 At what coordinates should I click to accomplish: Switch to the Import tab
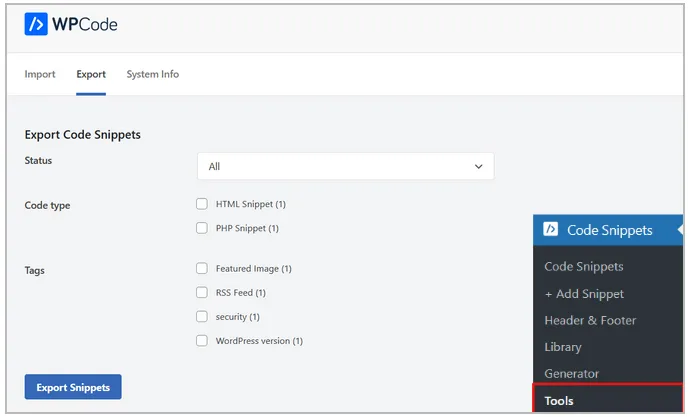click(x=40, y=74)
